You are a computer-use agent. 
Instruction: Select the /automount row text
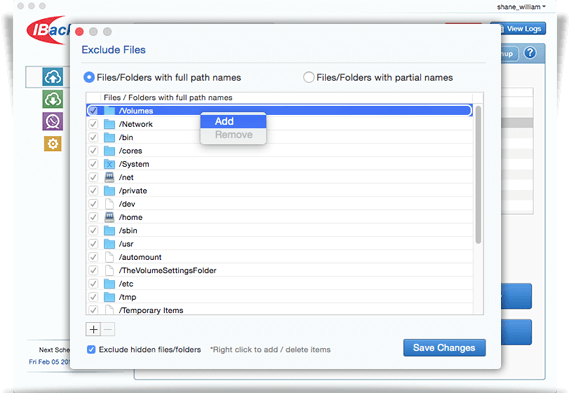(x=140, y=257)
